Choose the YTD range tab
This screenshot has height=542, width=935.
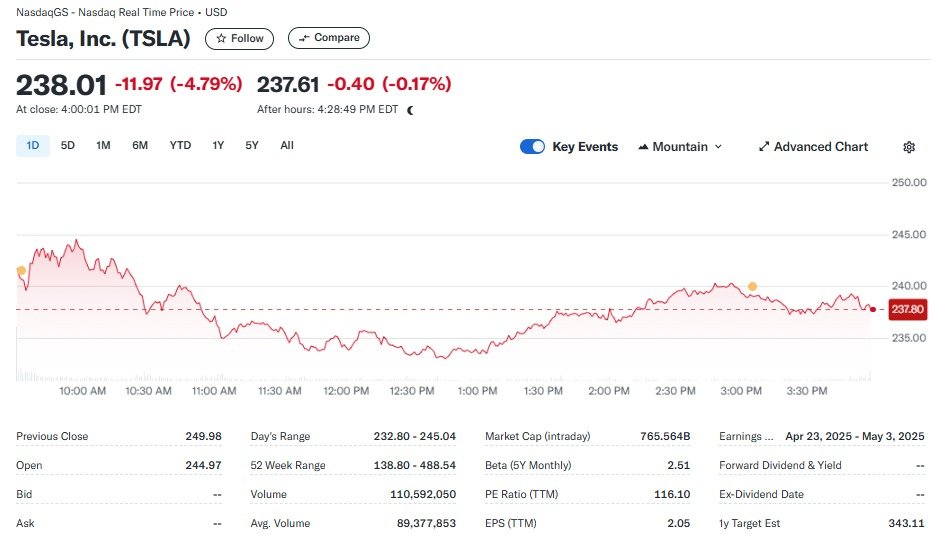(180, 145)
